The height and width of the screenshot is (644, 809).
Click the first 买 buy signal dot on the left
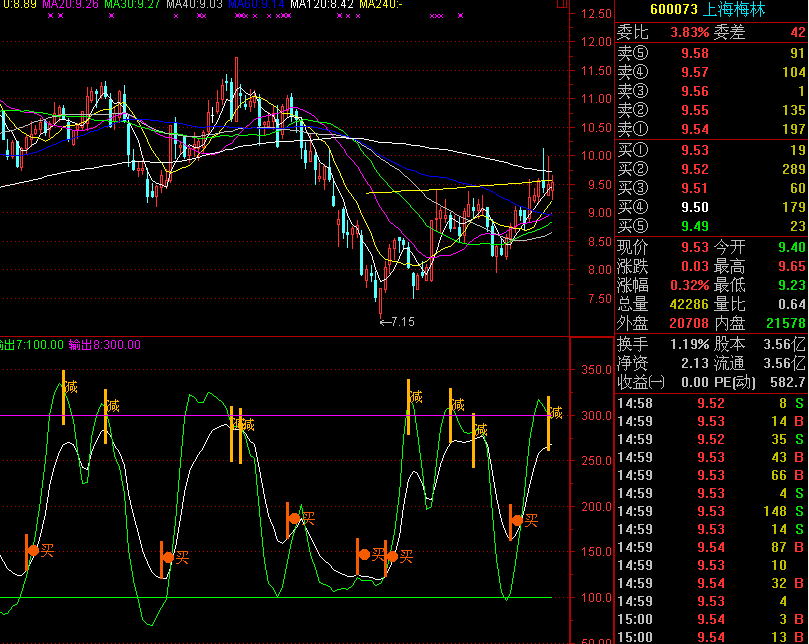(x=33, y=550)
